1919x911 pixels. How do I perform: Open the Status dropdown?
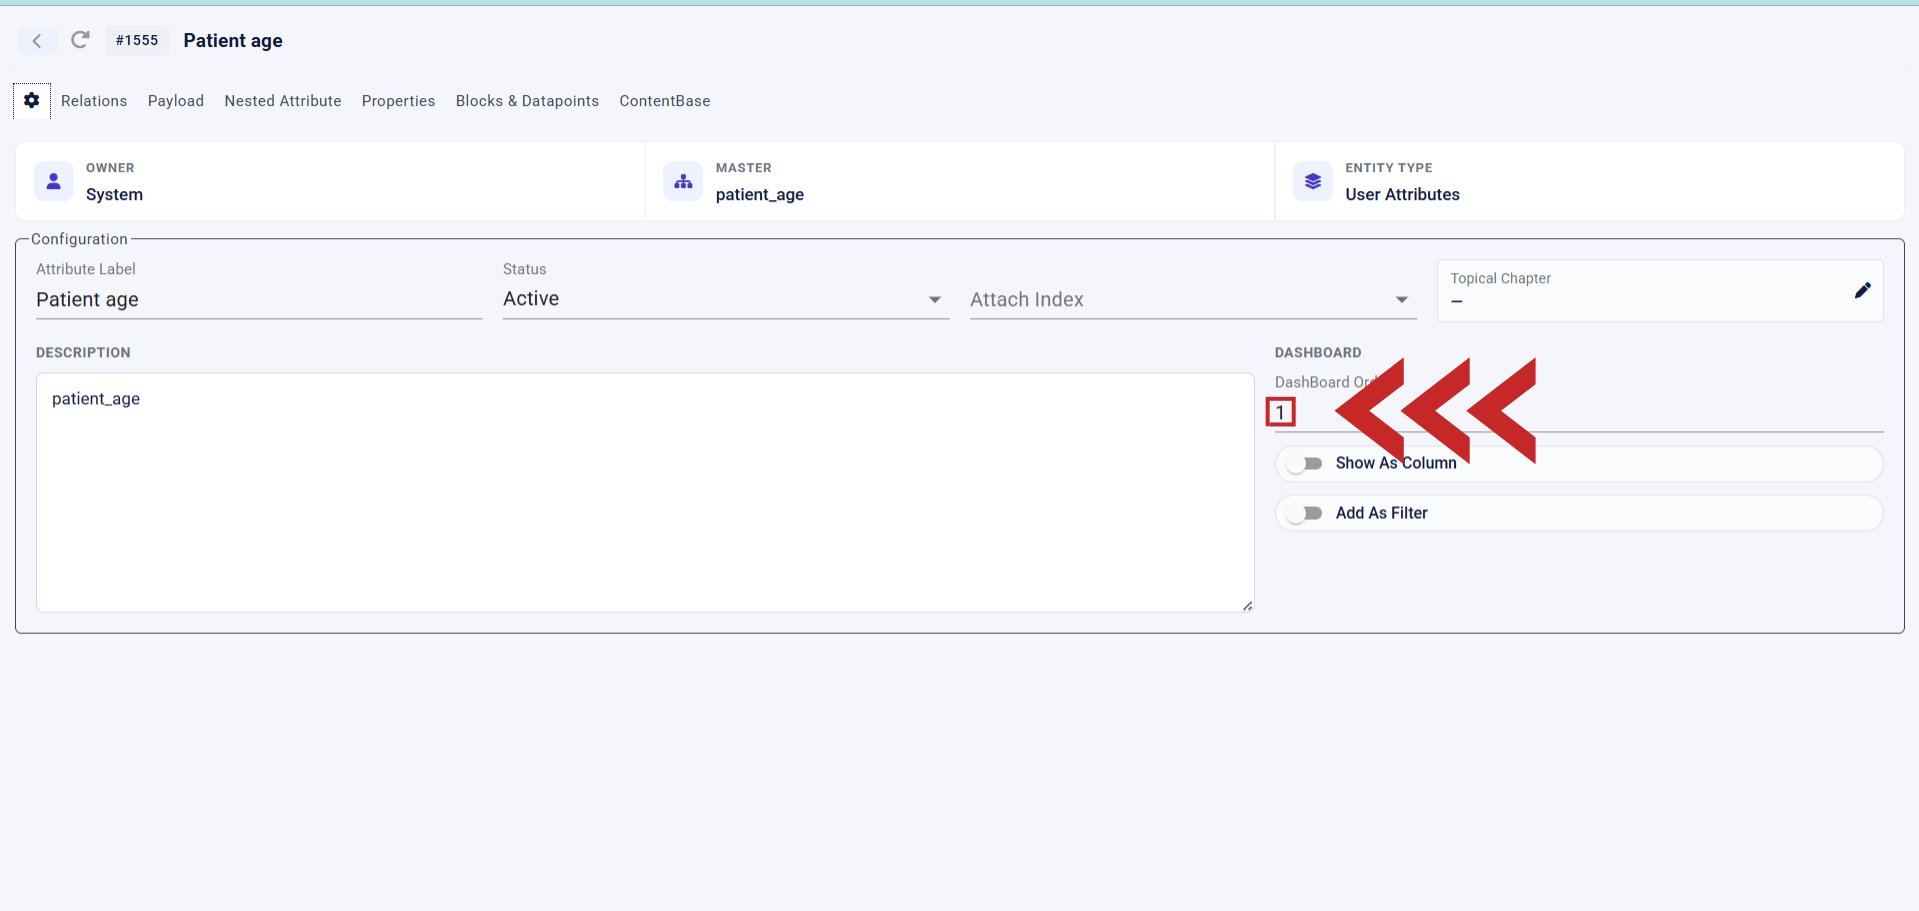click(726, 299)
